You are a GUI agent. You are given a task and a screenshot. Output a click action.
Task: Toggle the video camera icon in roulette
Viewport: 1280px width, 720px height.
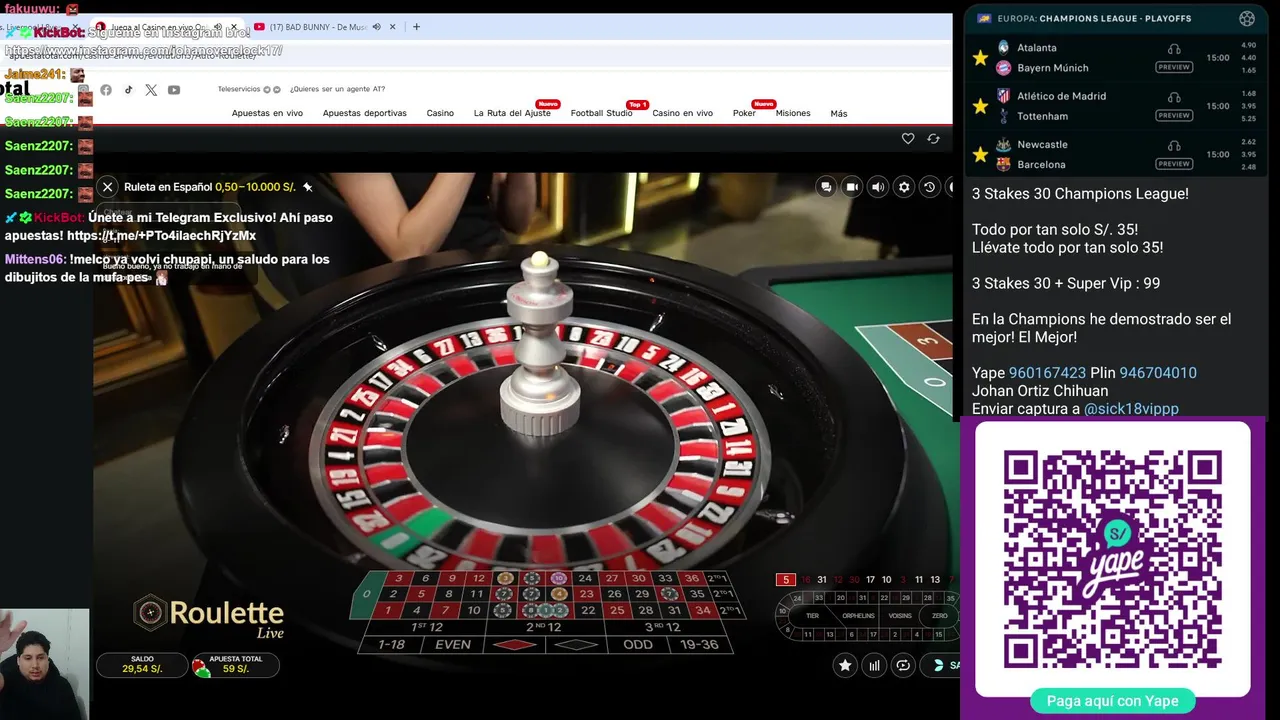point(852,187)
